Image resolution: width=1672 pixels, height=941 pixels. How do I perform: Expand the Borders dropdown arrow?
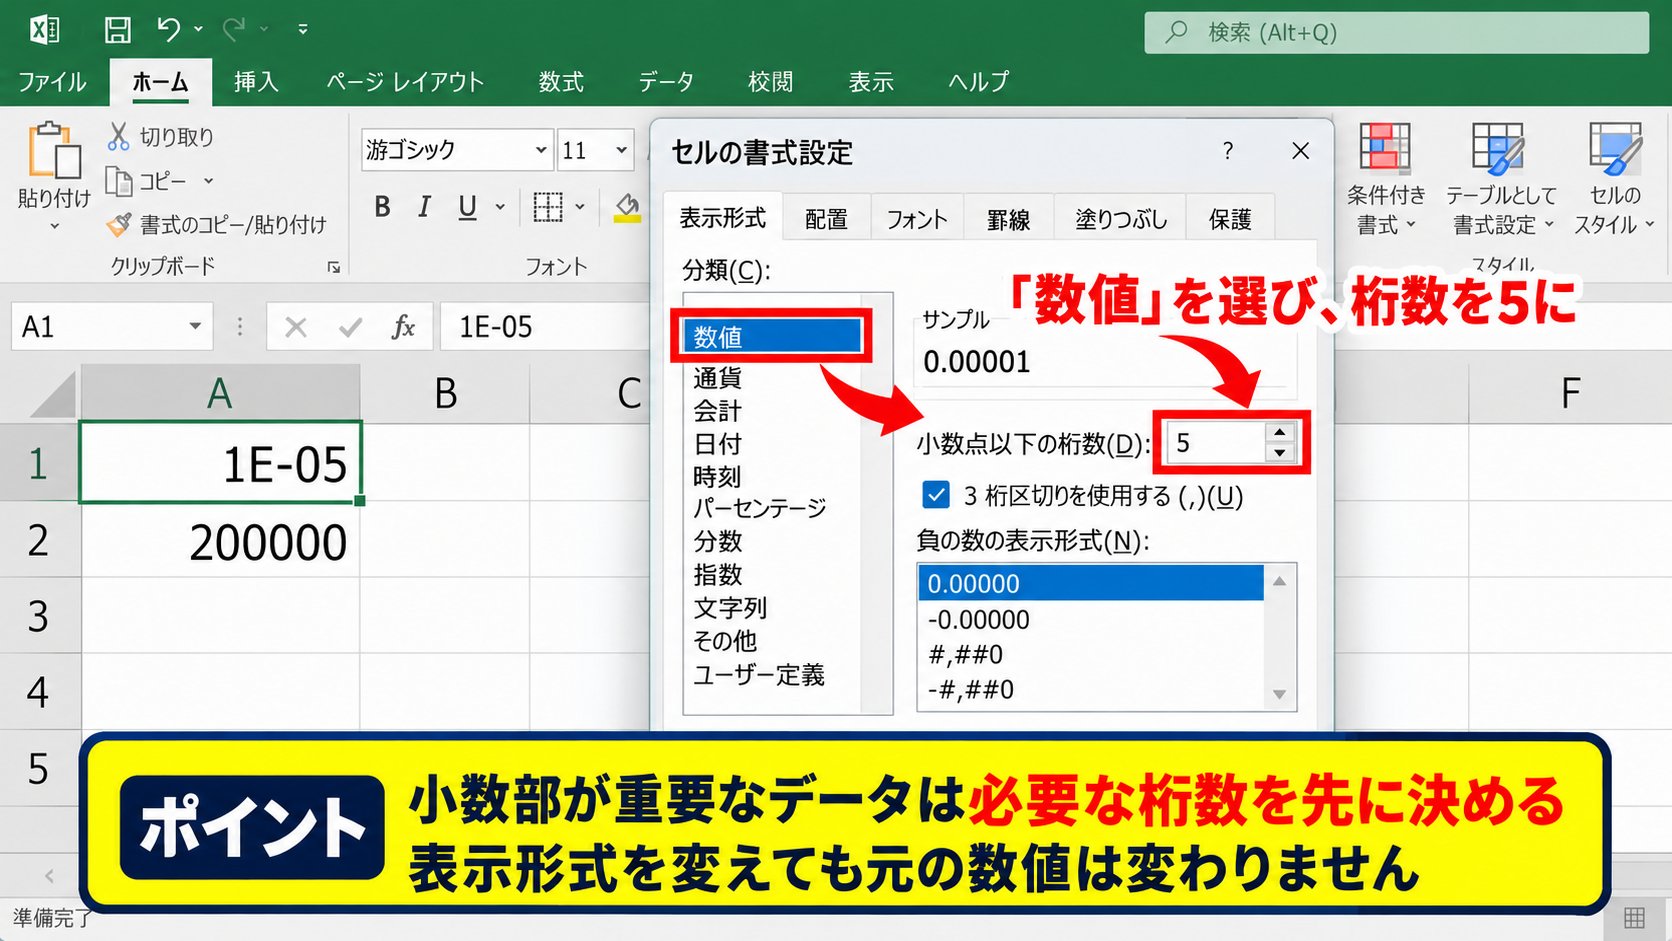[x=580, y=207]
